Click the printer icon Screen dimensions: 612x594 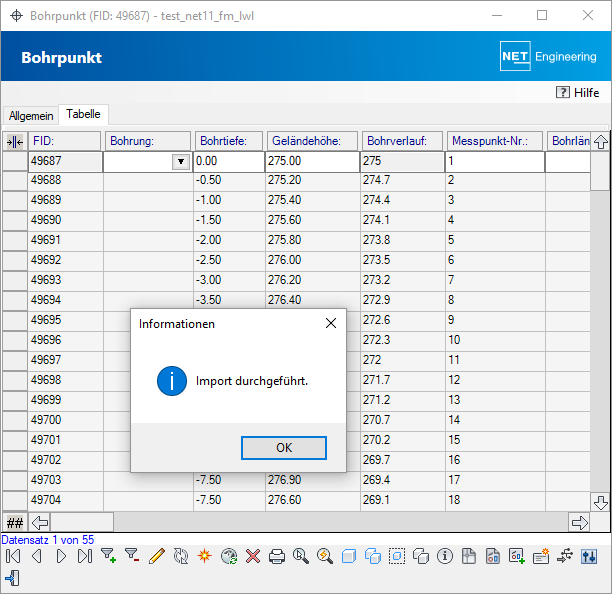click(277, 556)
